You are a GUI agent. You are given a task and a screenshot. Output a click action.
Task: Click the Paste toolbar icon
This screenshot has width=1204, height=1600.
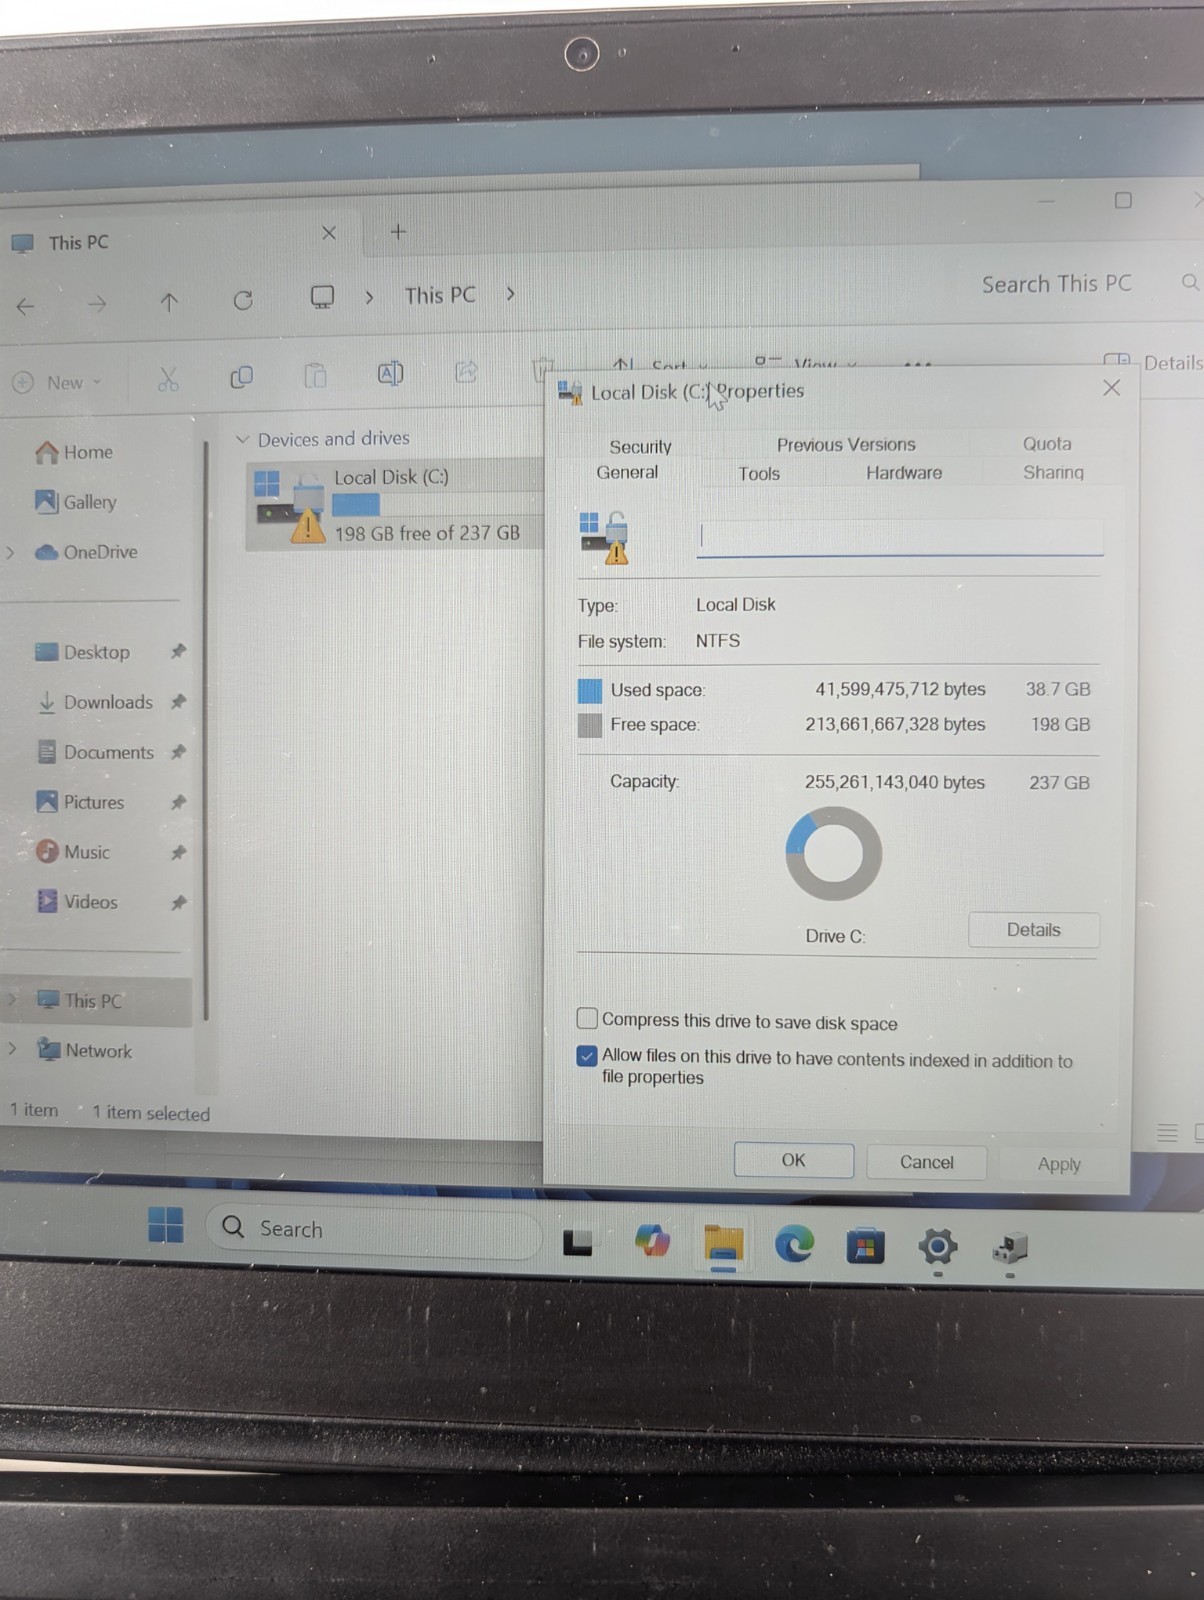tap(315, 375)
